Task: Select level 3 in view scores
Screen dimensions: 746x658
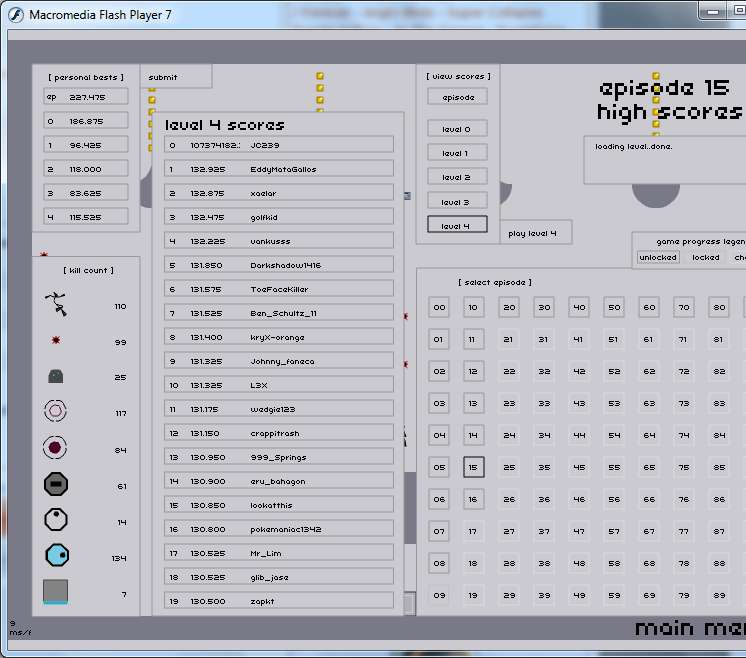Action: [457, 201]
